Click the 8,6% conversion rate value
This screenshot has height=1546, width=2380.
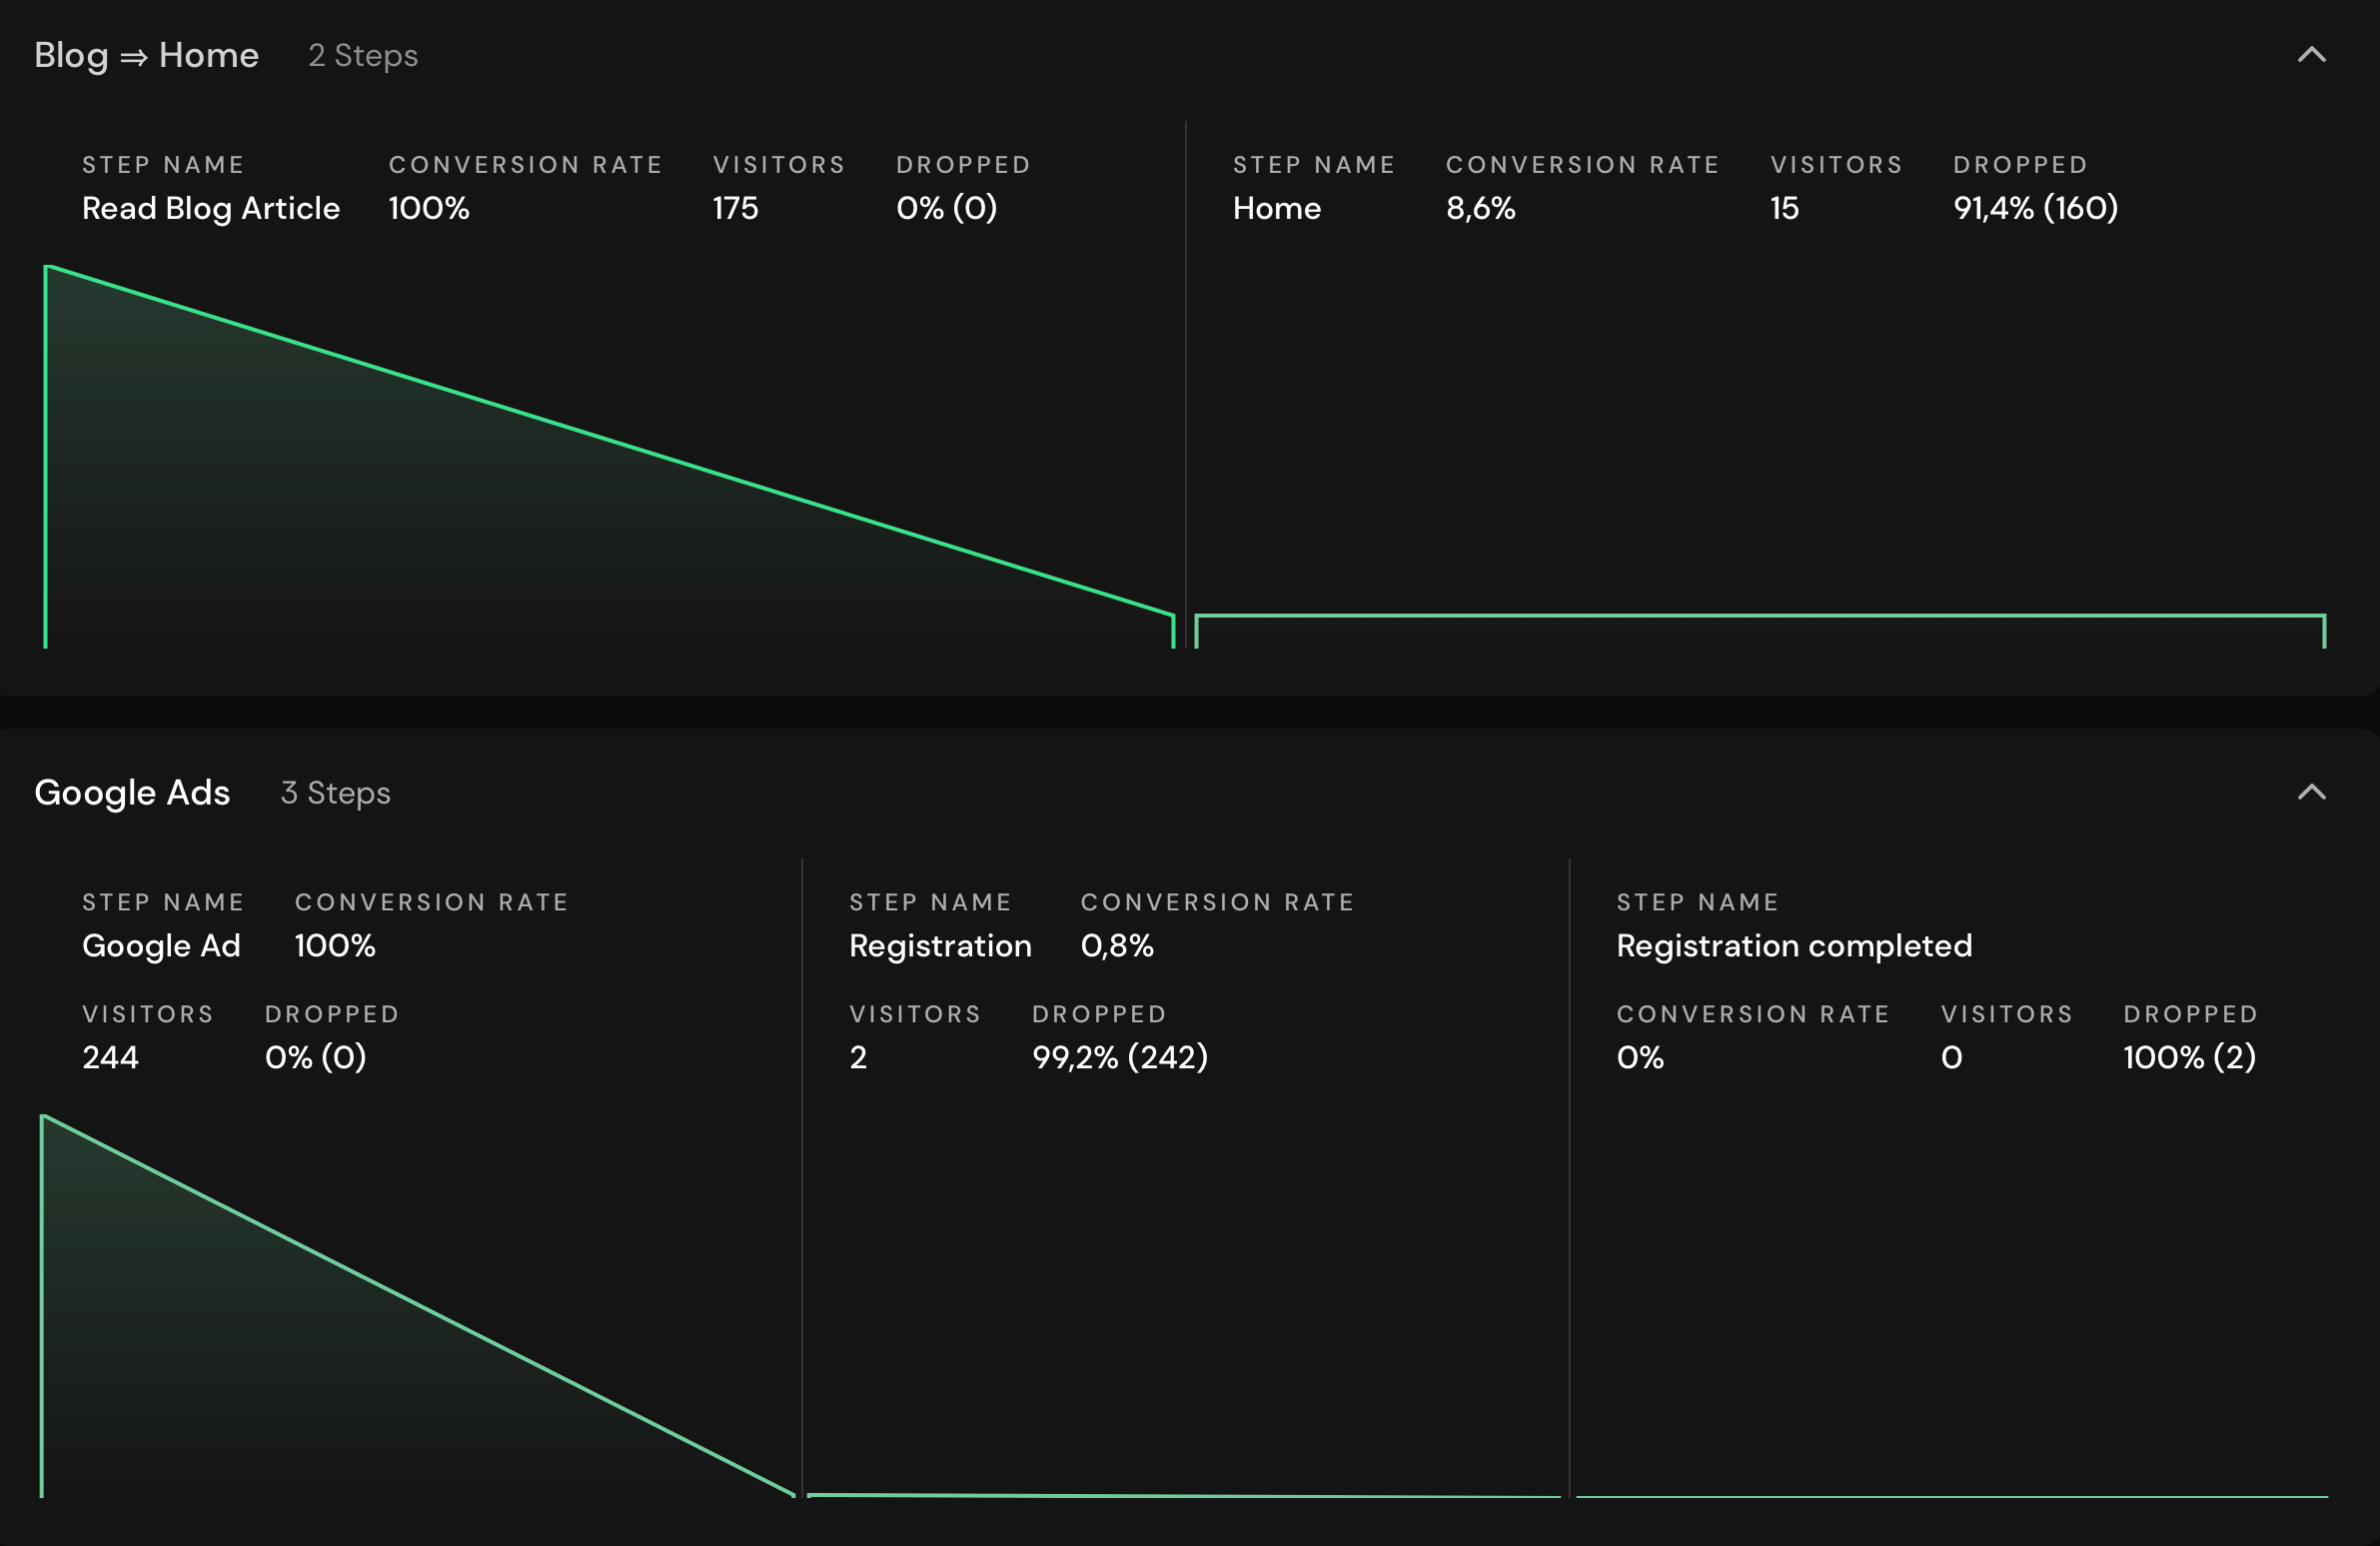click(1480, 208)
